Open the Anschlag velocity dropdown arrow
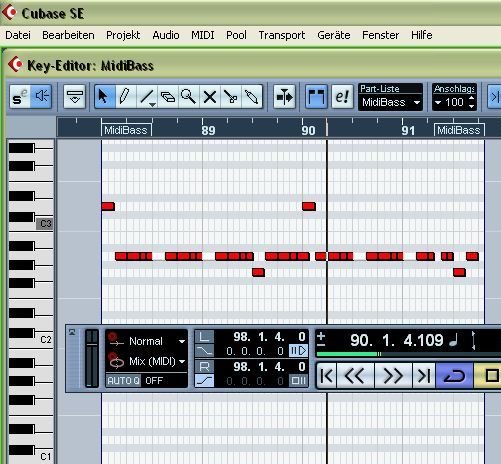 [438, 103]
